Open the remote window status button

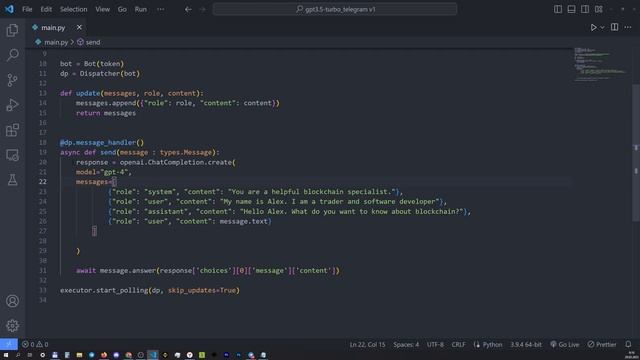[9, 344]
